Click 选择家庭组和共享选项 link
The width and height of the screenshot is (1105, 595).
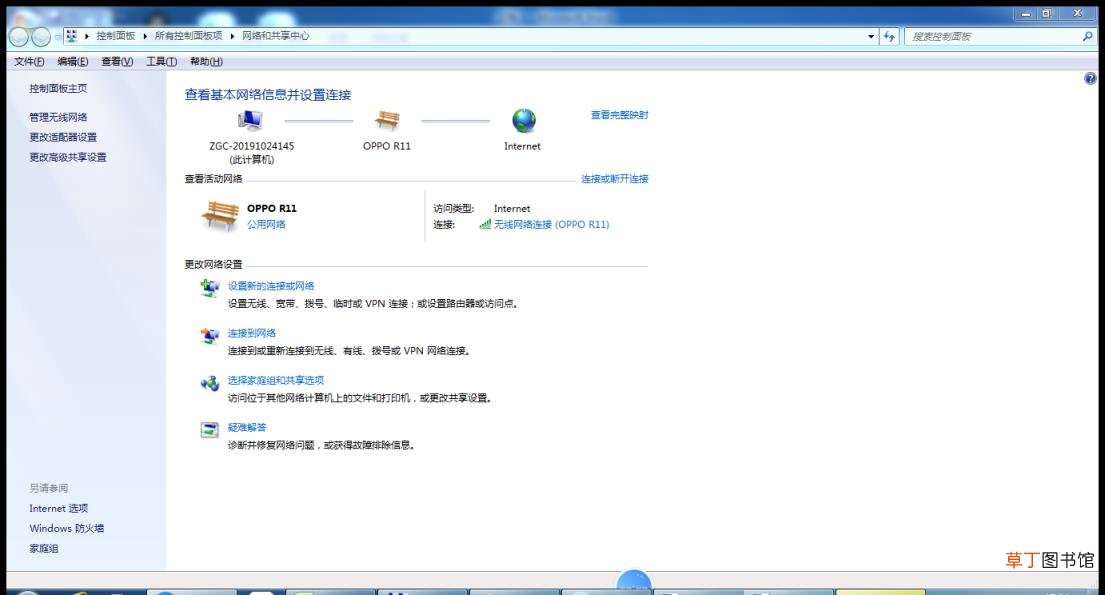pos(276,381)
